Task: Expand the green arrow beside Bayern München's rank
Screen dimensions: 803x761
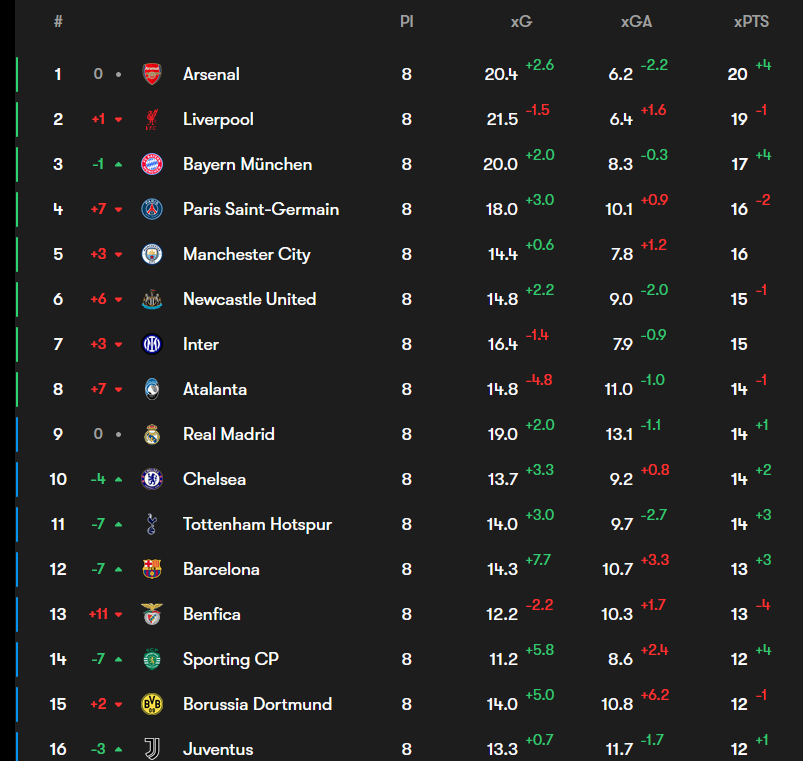Action: tap(117, 164)
